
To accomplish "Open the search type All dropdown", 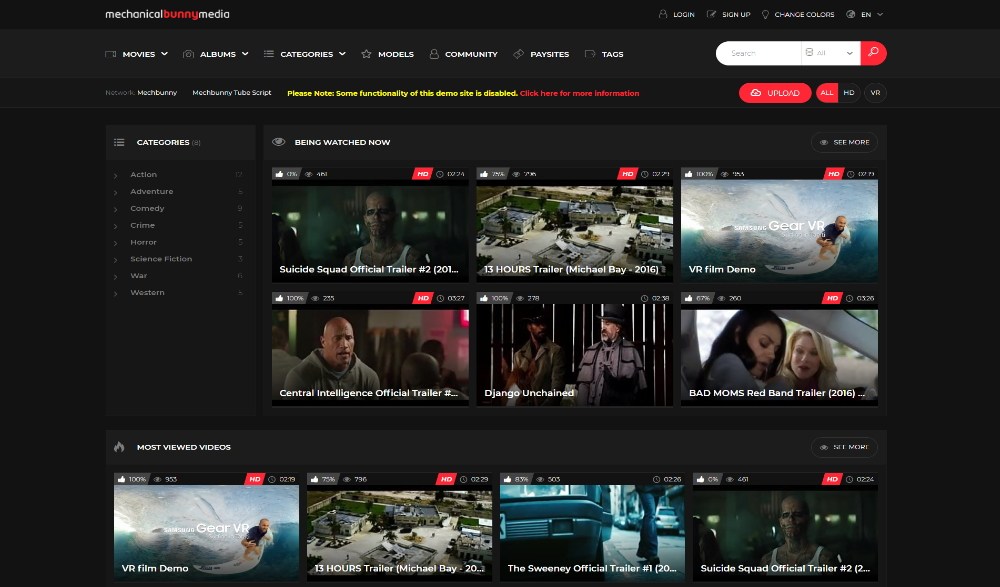I will pos(830,53).
